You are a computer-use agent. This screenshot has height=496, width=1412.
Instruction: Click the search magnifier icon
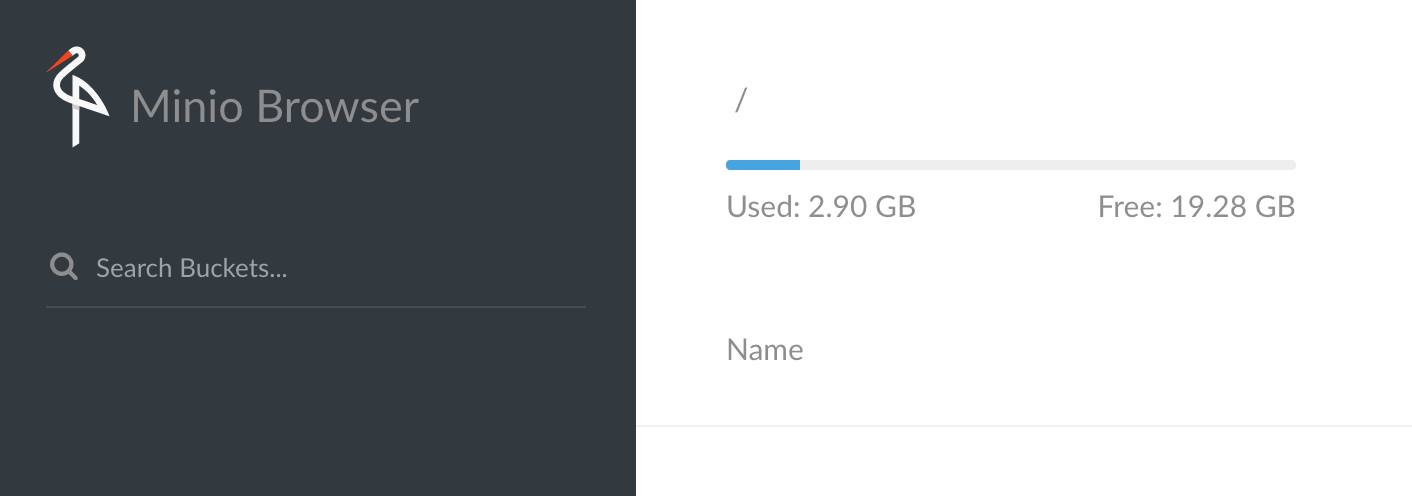click(x=64, y=267)
